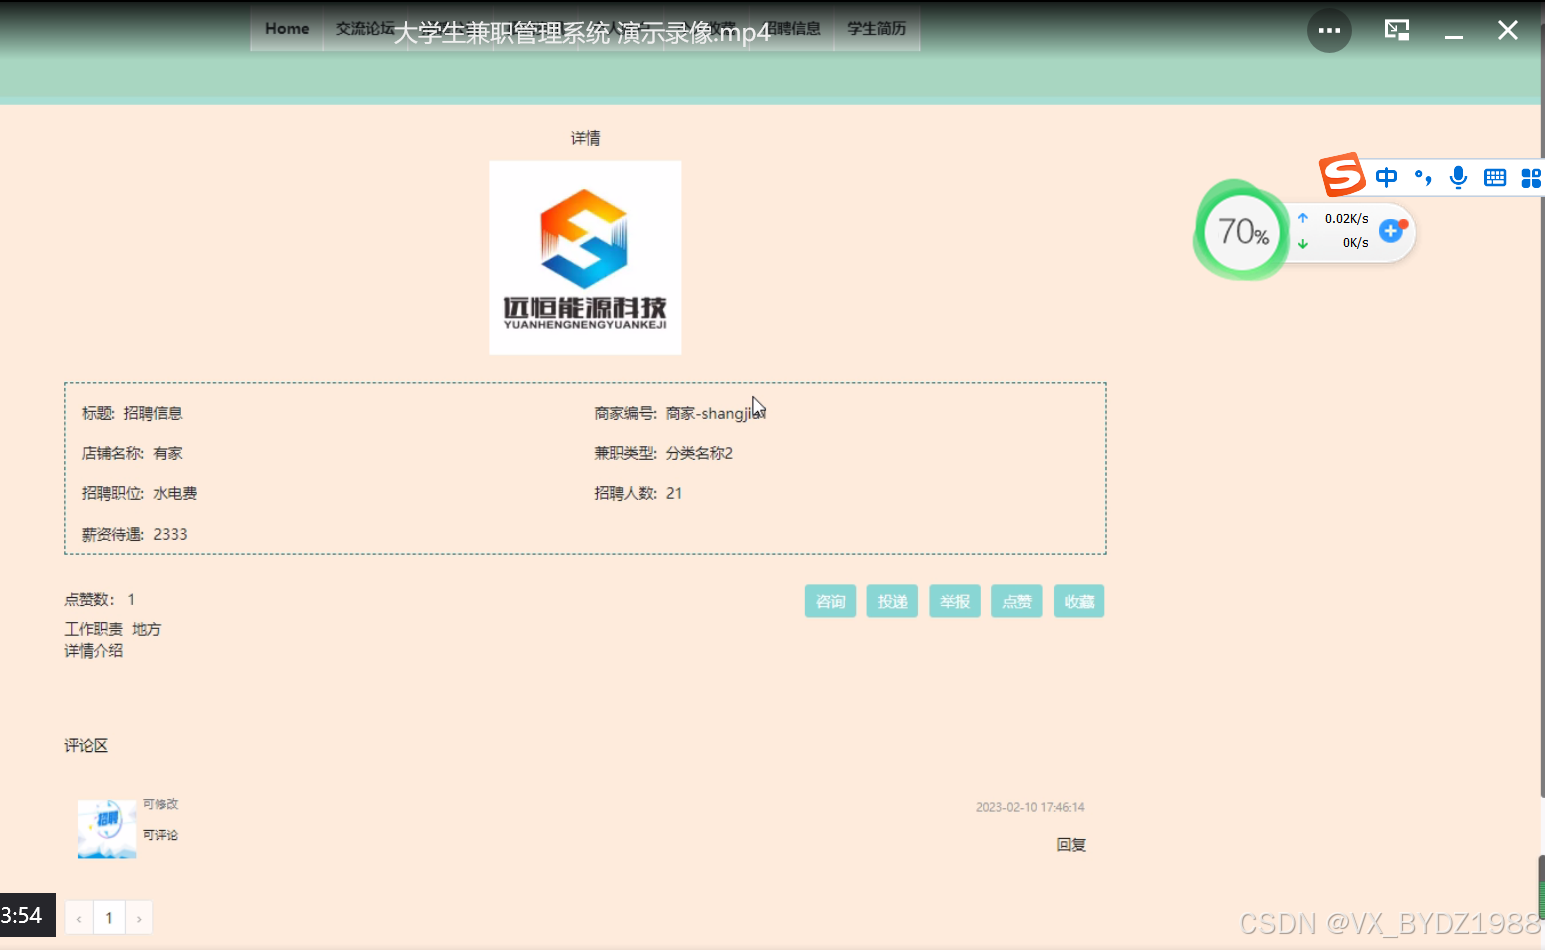Click the 远恒能源科技 company logo image
This screenshot has height=950, width=1545.
[585, 258]
